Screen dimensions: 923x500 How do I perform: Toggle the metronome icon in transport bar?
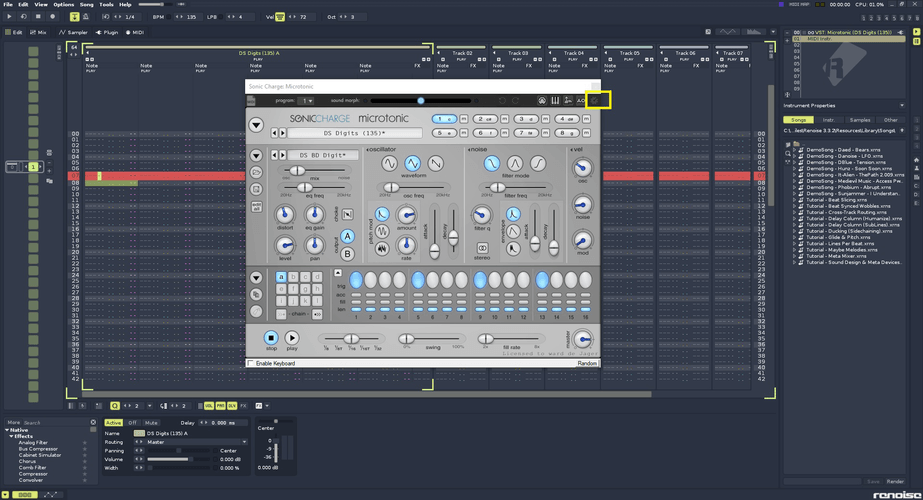point(85,17)
